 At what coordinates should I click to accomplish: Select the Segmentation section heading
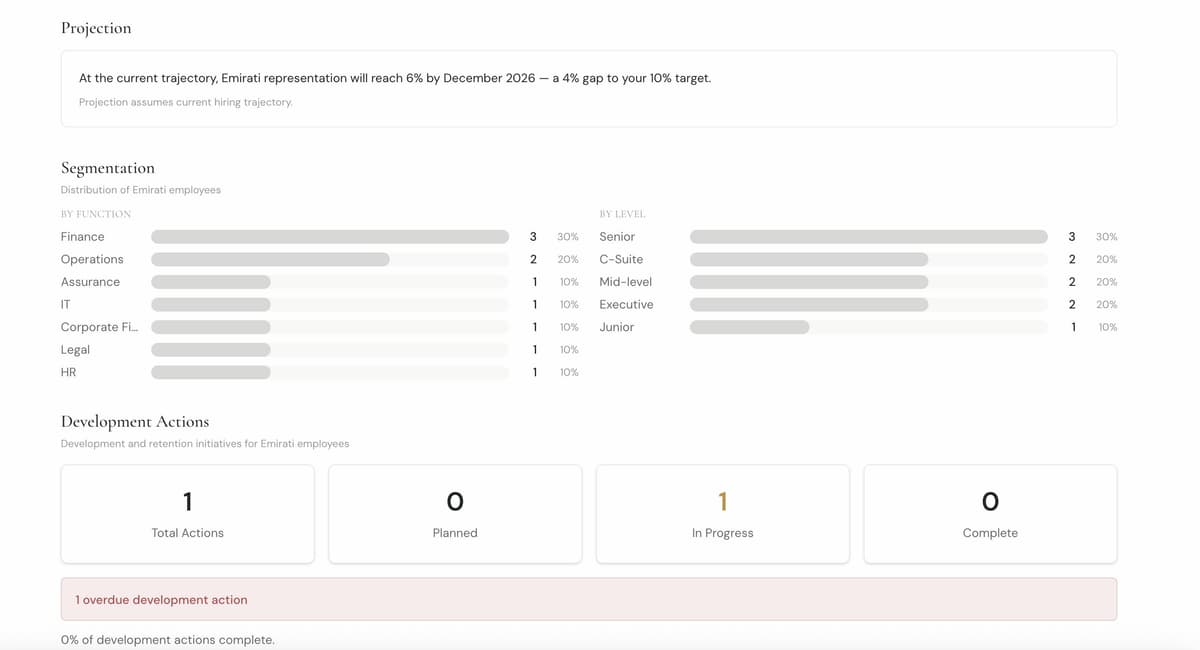[108, 168]
